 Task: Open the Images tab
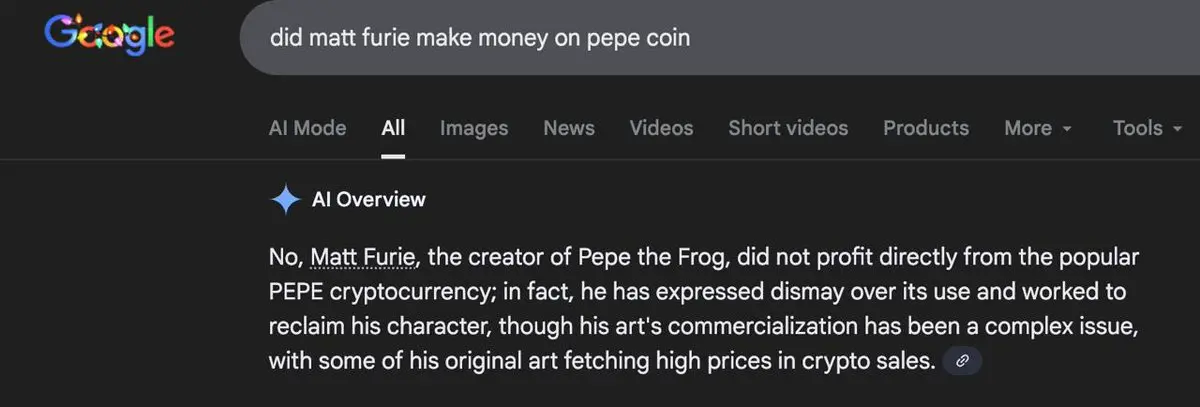pyautogui.click(x=474, y=128)
